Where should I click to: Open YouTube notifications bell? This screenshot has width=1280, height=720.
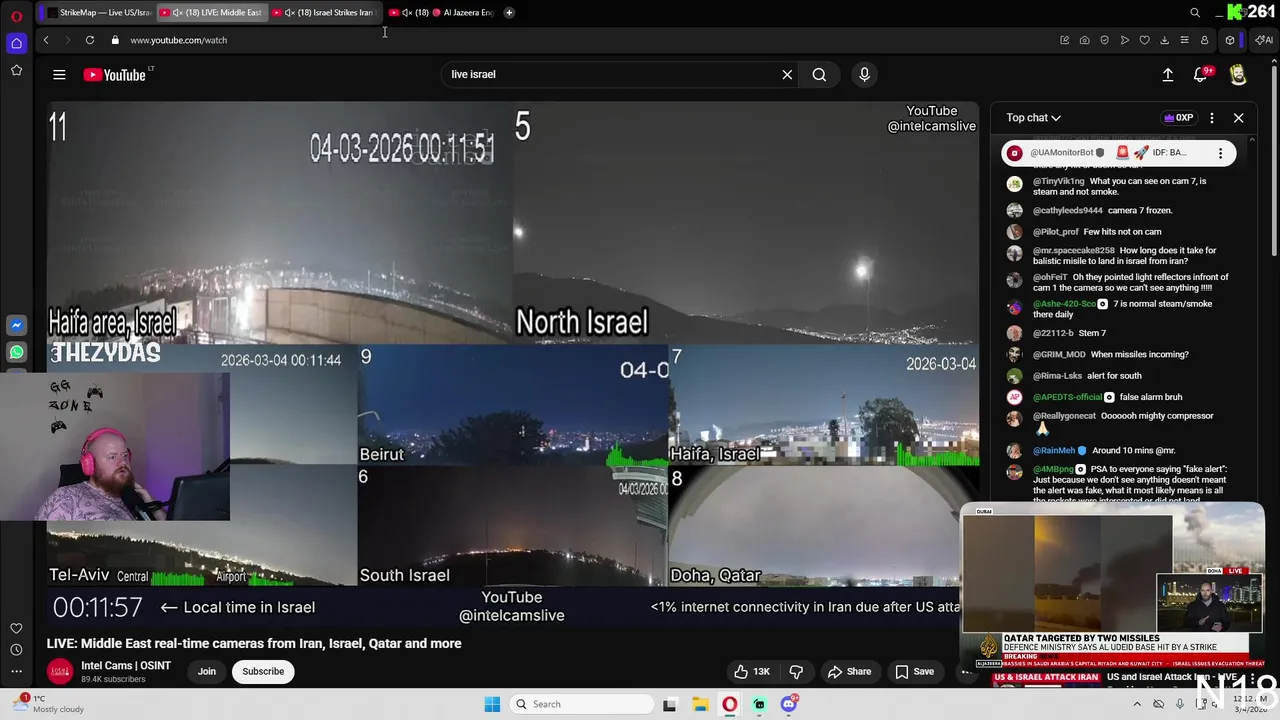click(1201, 74)
